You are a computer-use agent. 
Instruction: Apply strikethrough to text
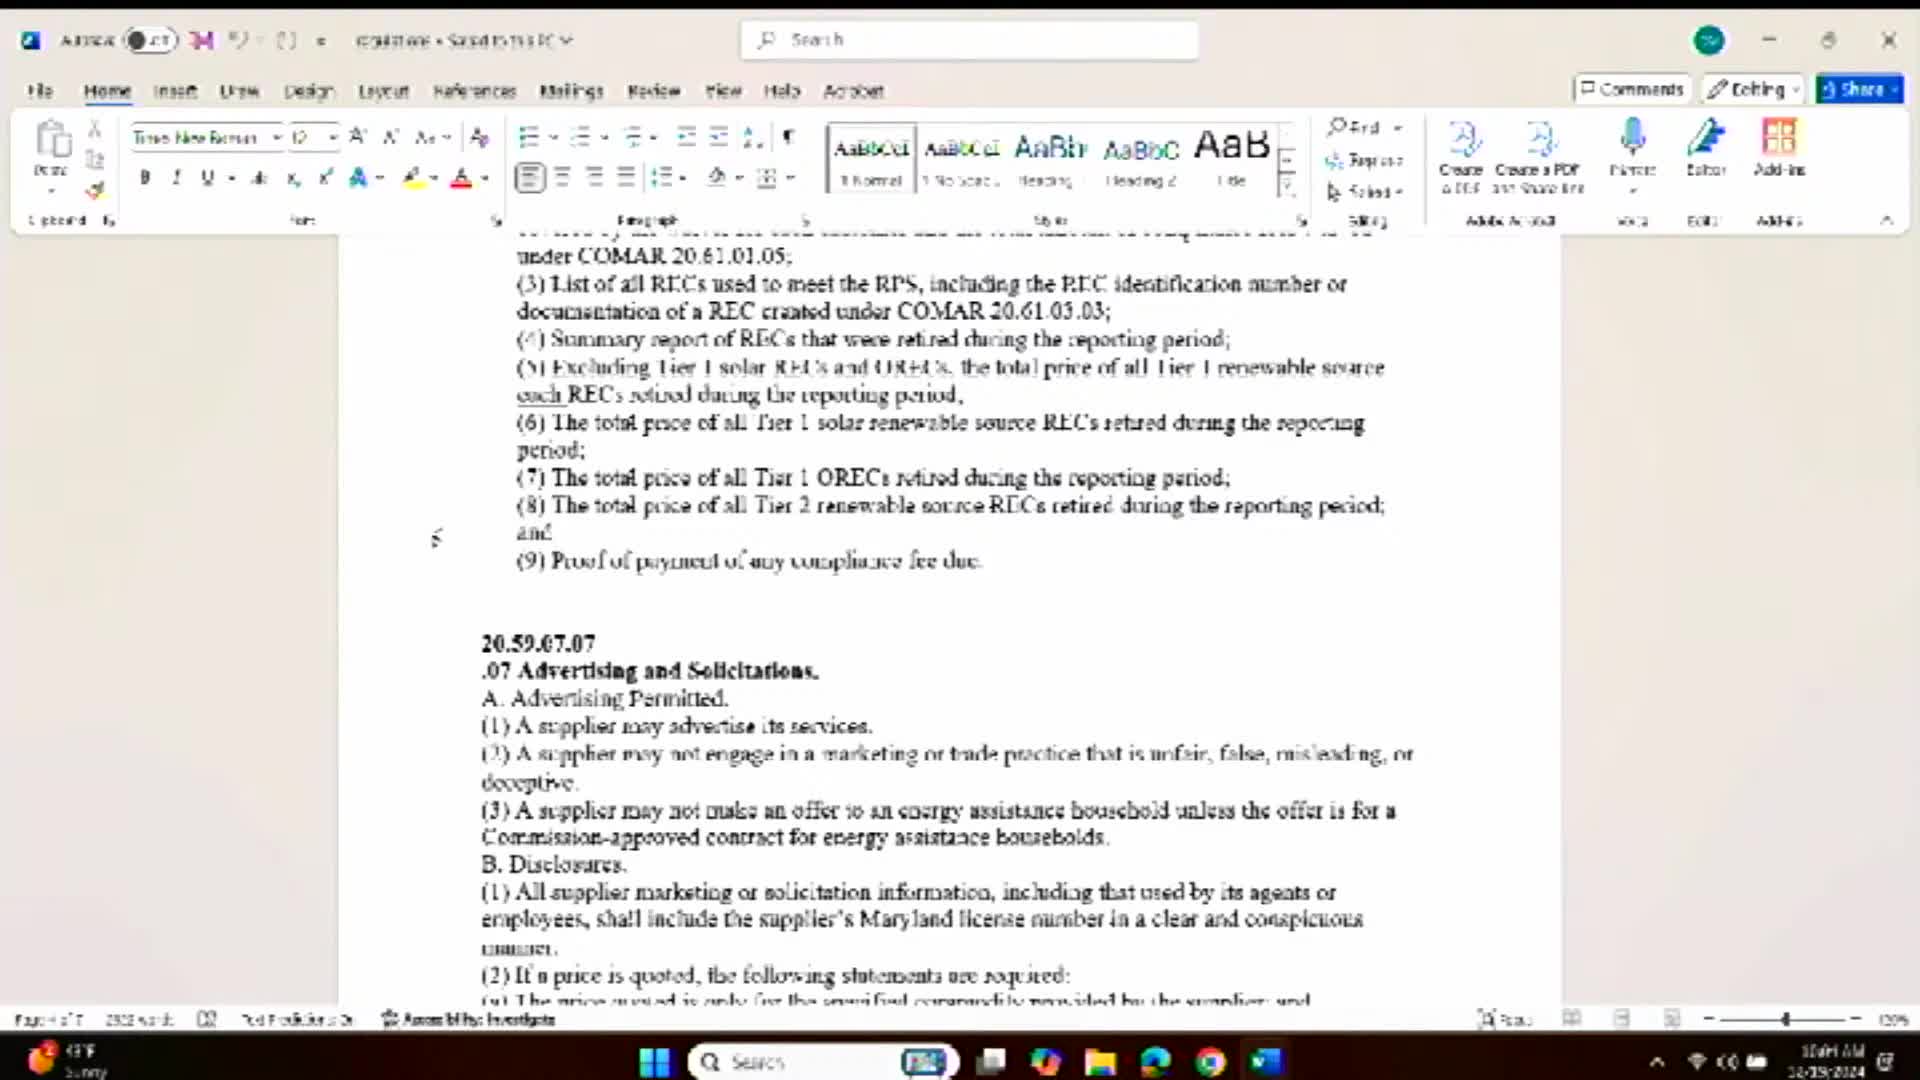click(259, 178)
